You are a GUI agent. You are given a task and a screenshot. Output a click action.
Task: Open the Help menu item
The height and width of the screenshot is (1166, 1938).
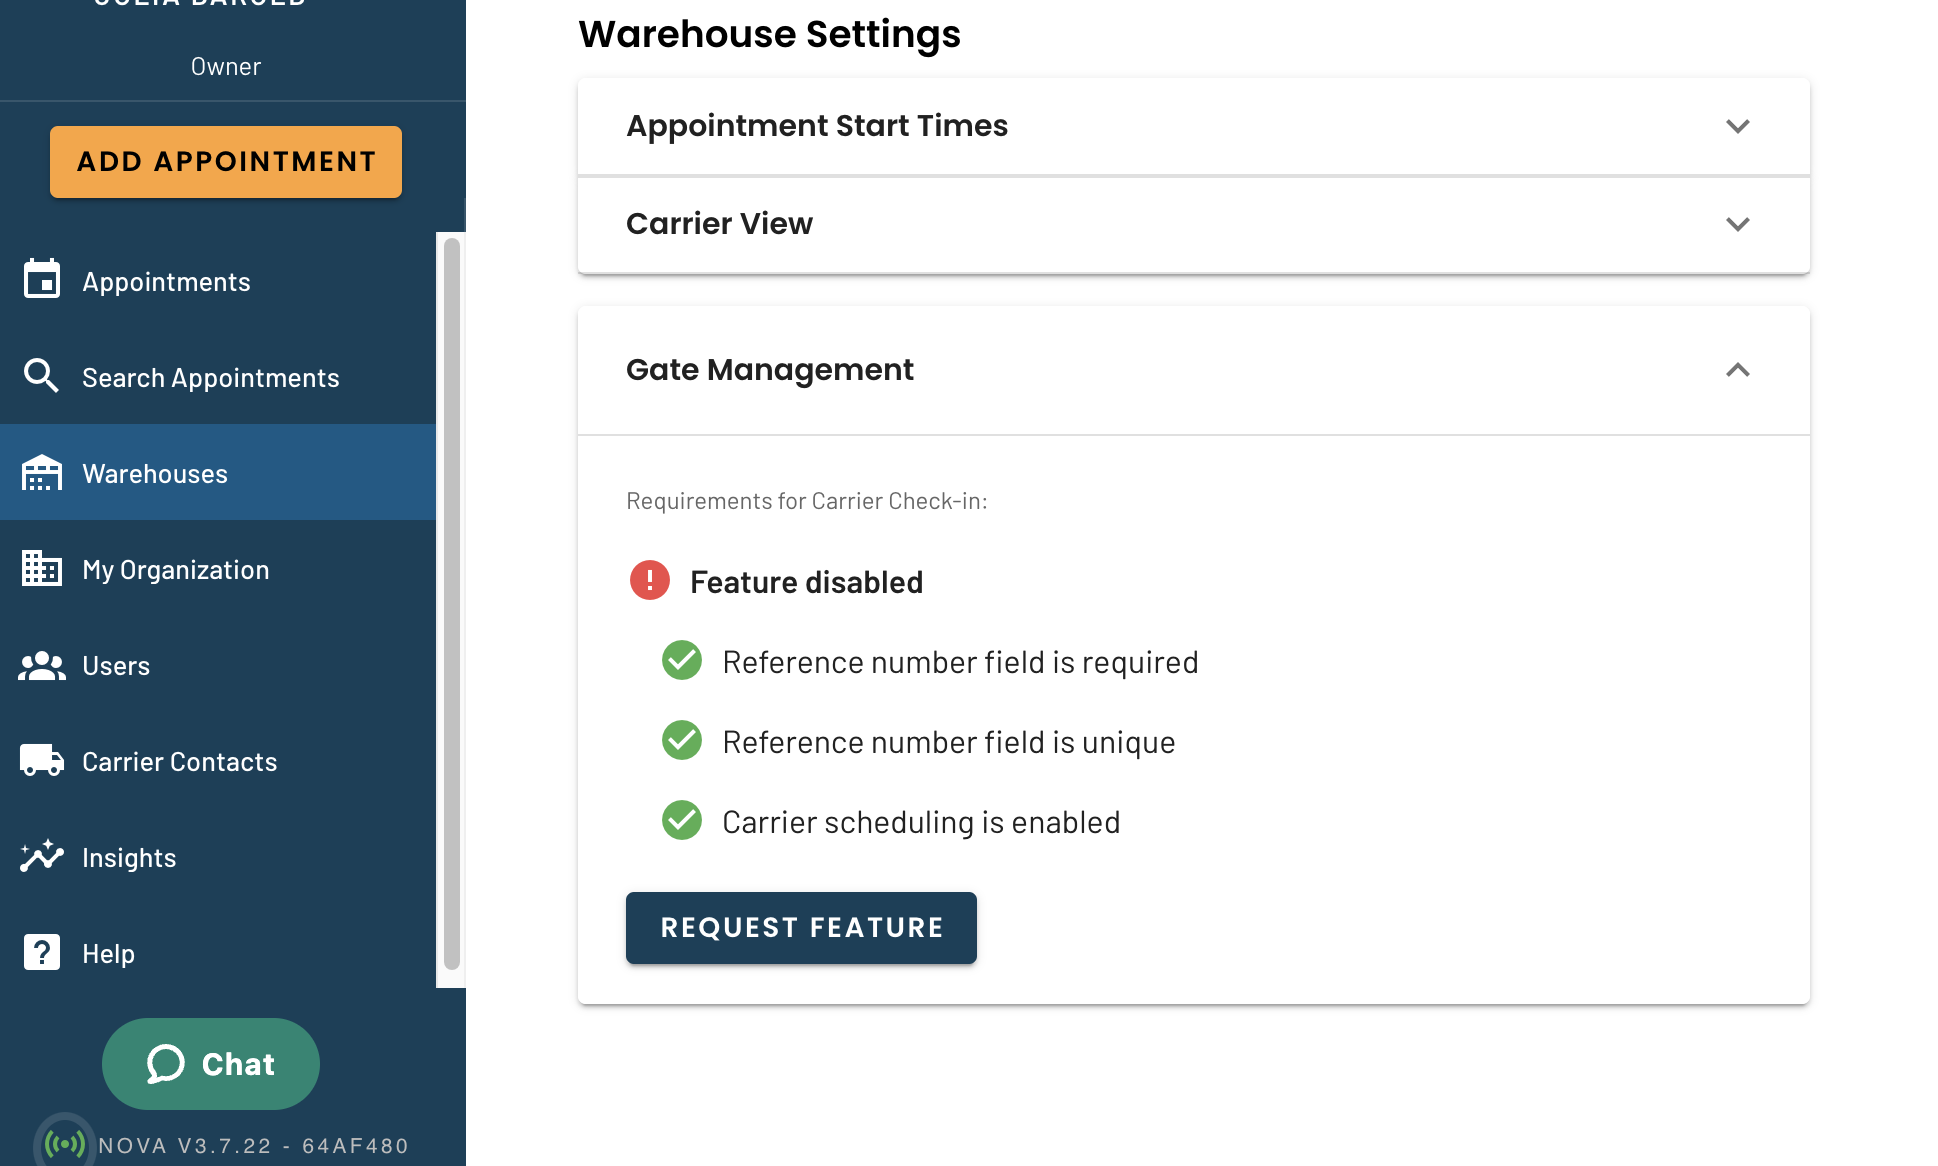coord(218,953)
